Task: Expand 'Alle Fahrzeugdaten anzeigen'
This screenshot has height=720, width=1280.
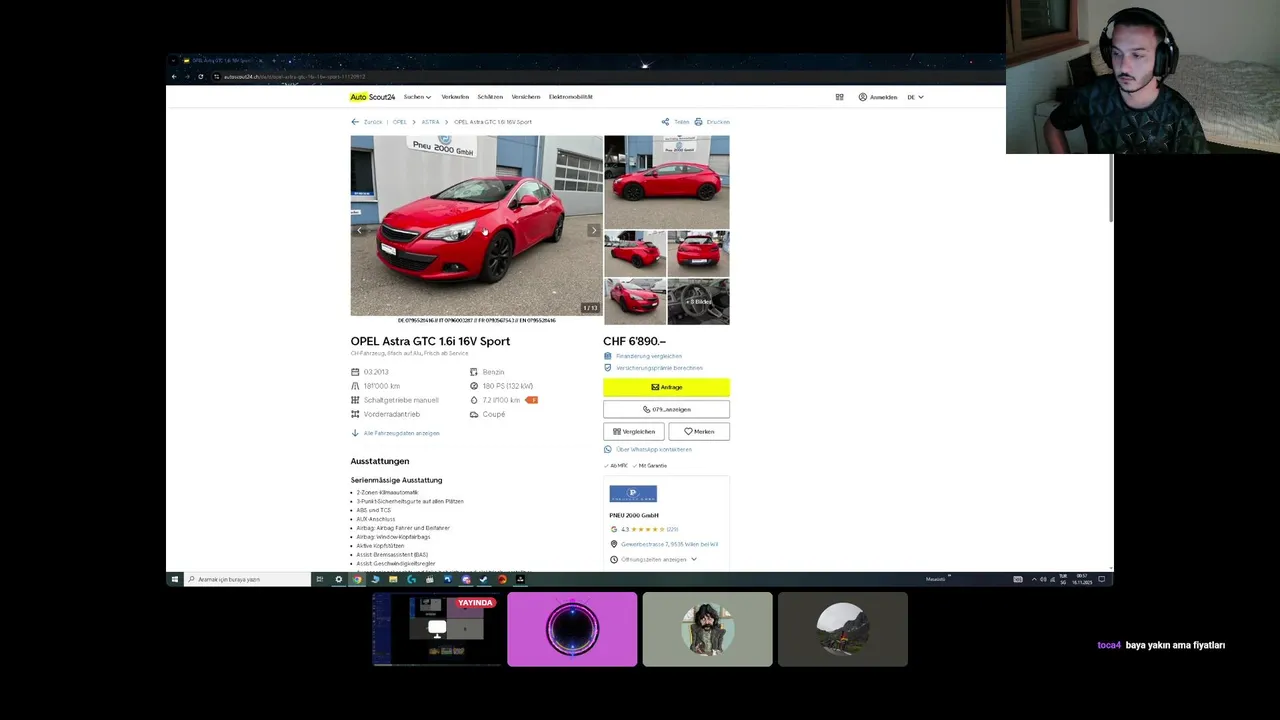Action: point(395,433)
